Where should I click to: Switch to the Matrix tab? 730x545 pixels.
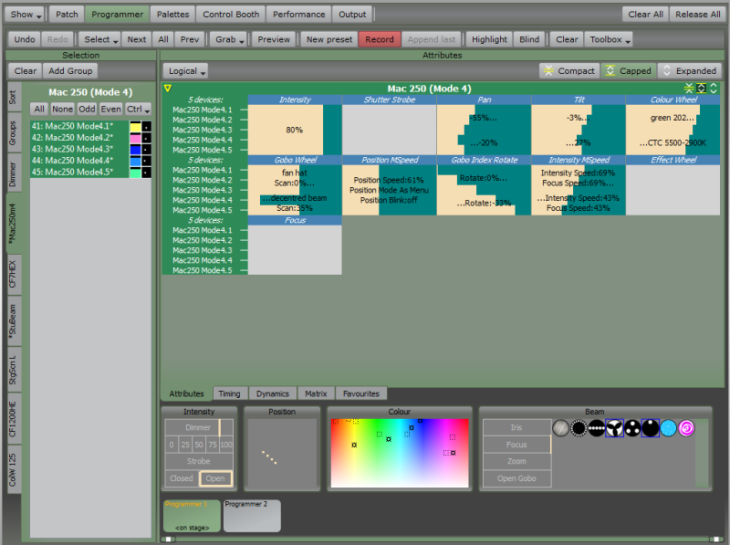coord(316,394)
